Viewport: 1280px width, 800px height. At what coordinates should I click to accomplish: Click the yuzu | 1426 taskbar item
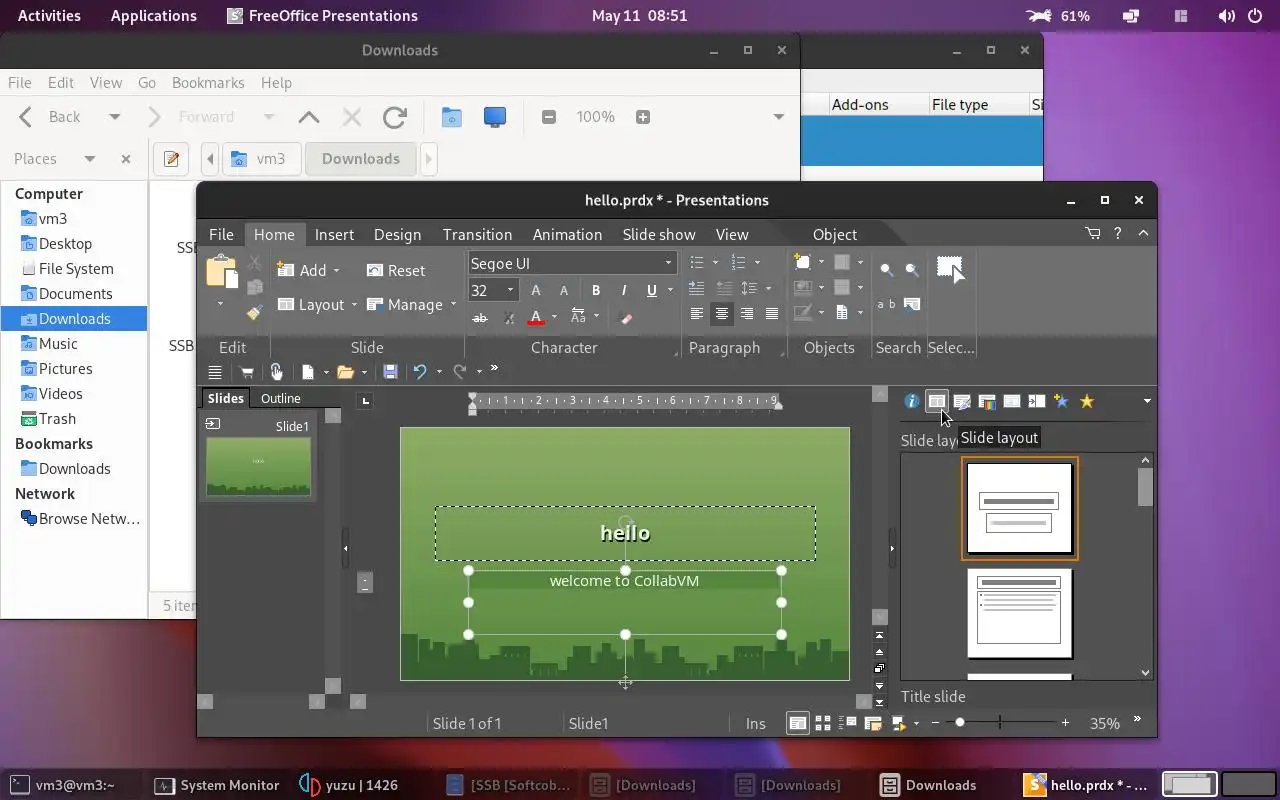[352, 785]
